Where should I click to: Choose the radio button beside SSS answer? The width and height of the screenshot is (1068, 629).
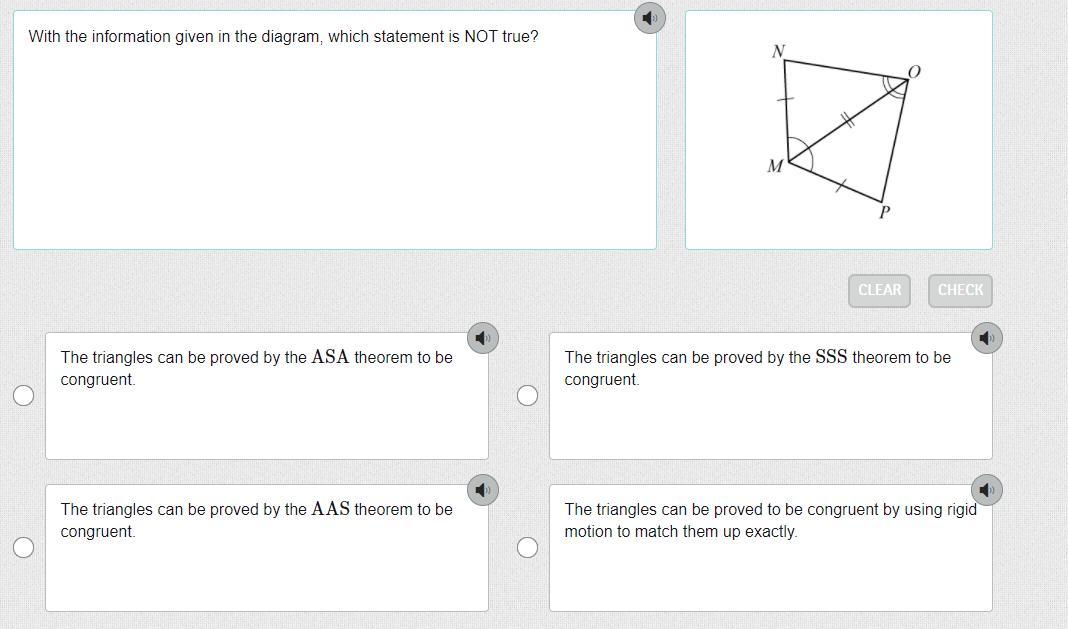click(528, 395)
